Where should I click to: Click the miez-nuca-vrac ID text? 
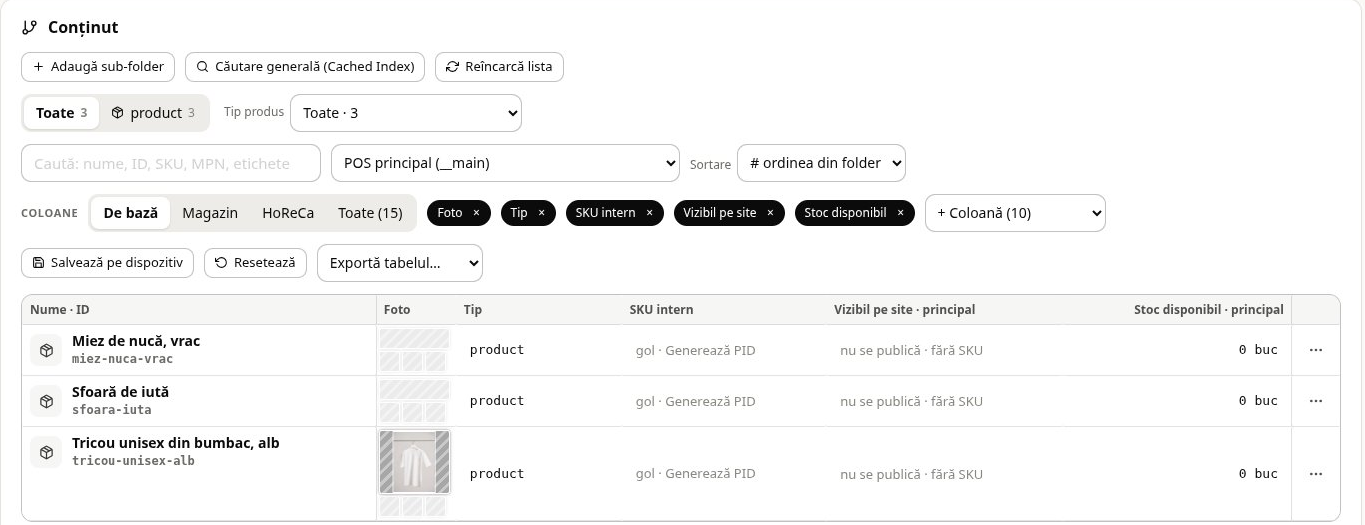(x=122, y=359)
